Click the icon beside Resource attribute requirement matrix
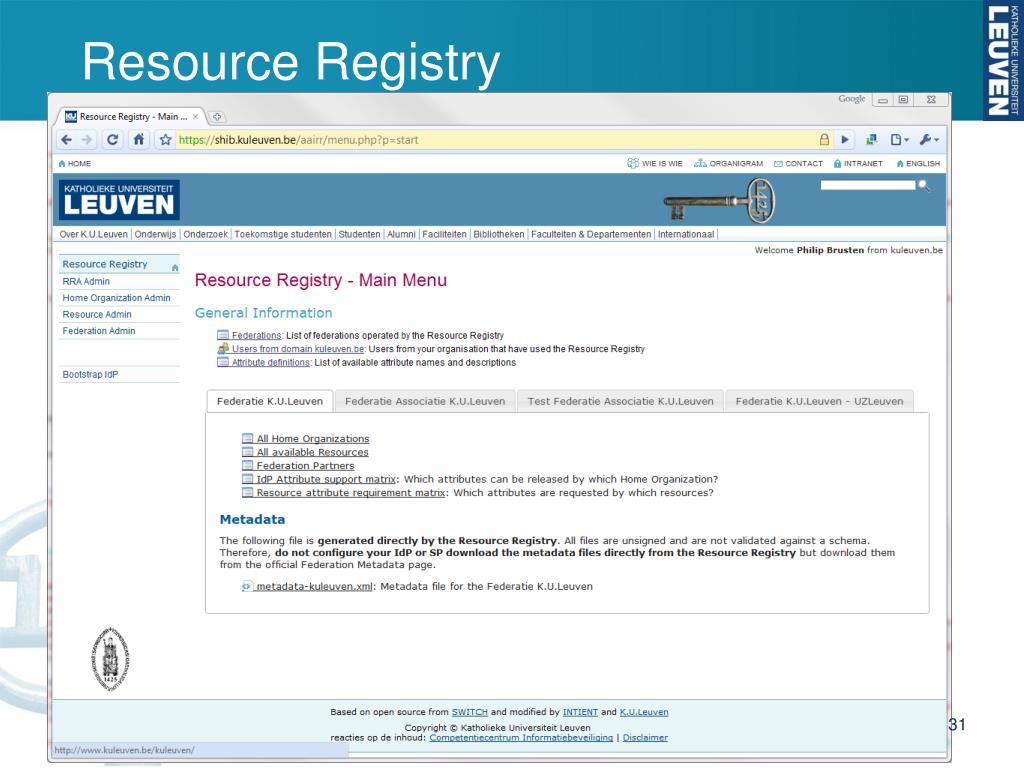The height and width of the screenshot is (768, 1024). click(248, 492)
